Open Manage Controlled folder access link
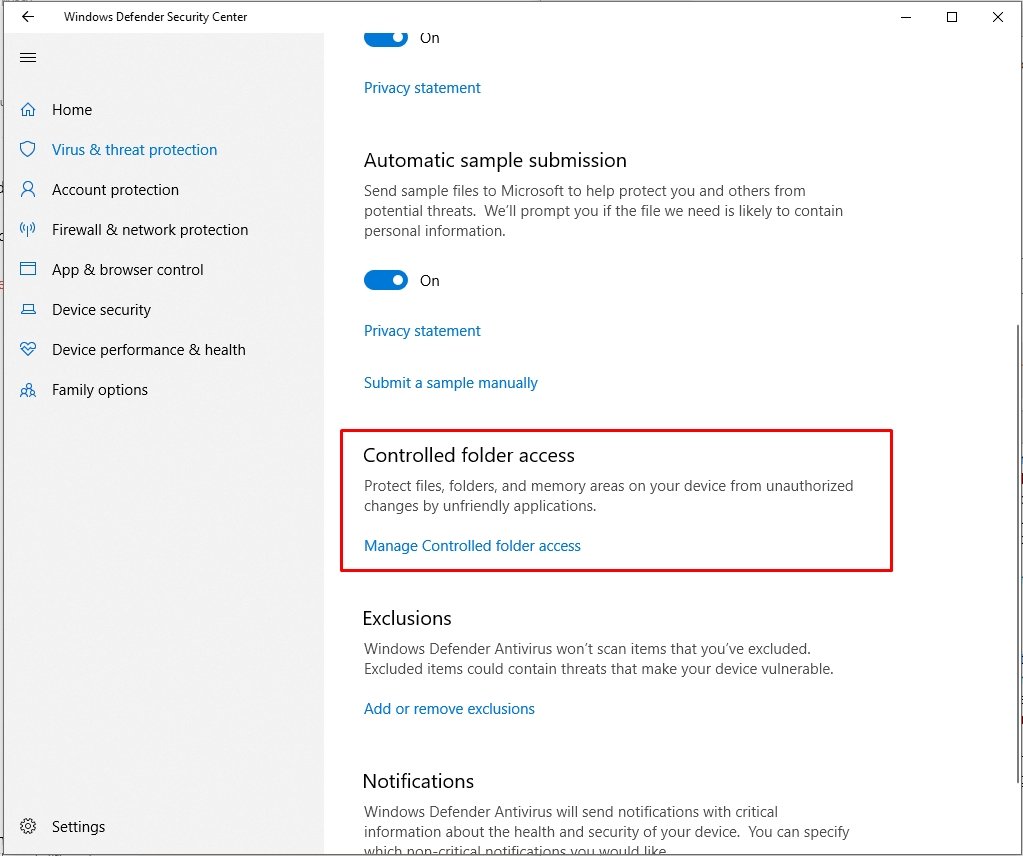This screenshot has height=856, width=1023. [x=472, y=546]
